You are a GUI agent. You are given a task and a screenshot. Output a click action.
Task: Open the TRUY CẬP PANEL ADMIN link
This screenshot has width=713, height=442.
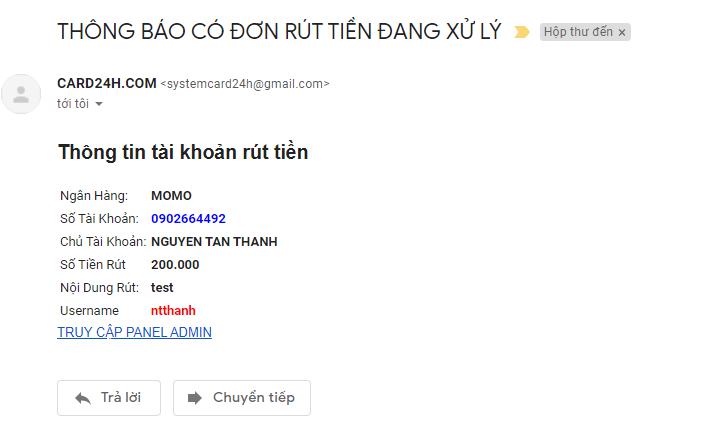[x=134, y=332]
